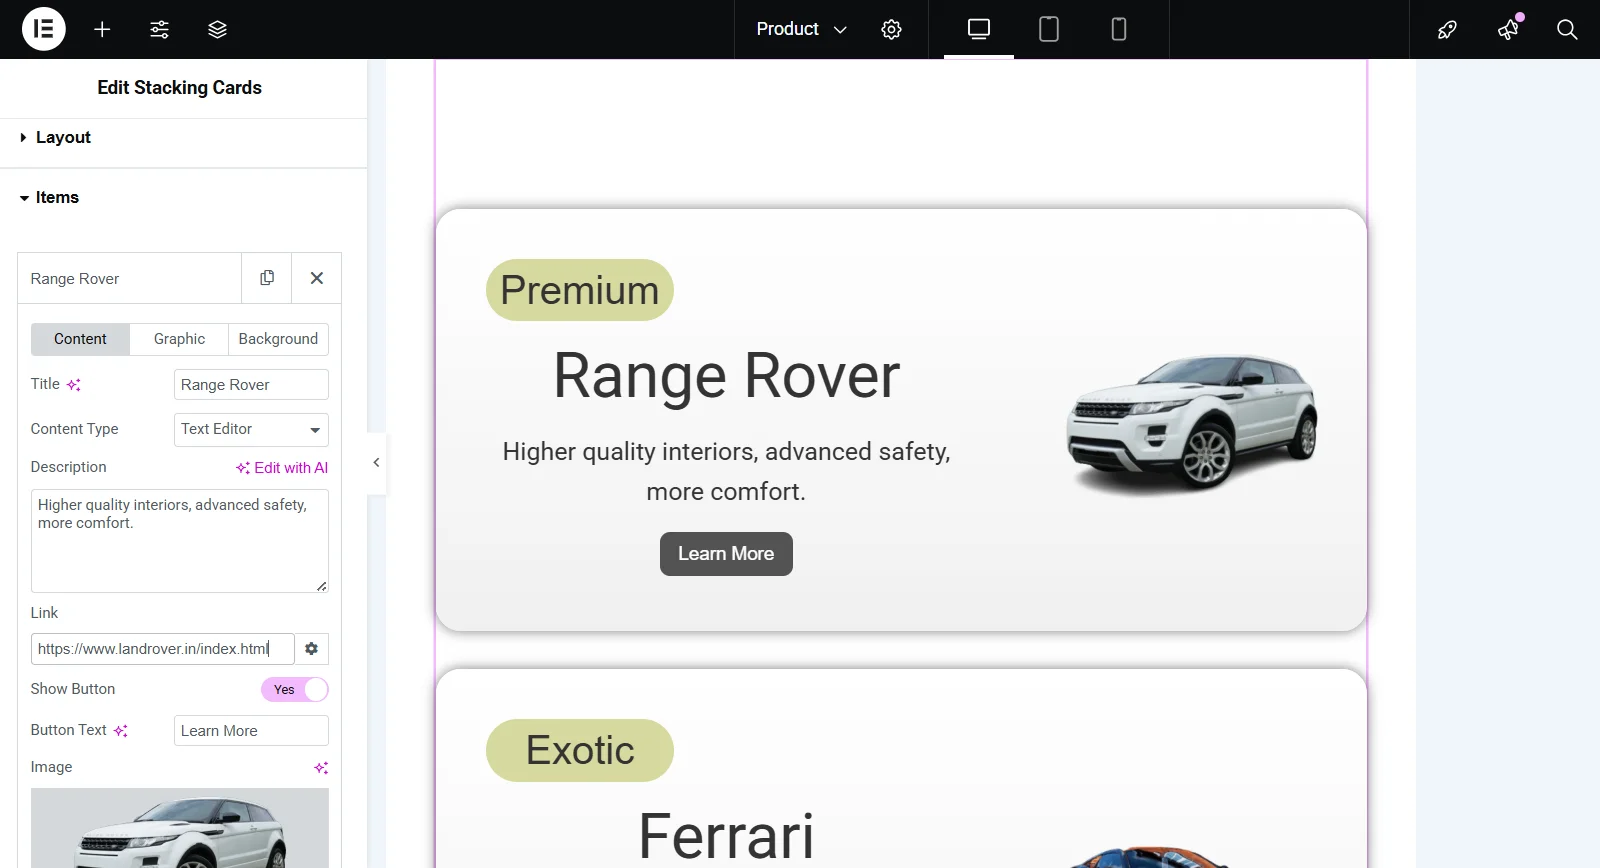Viewport: 1600px width, 868px height.
Task: Open the Finder search icon
Action: pos(1567,29)
